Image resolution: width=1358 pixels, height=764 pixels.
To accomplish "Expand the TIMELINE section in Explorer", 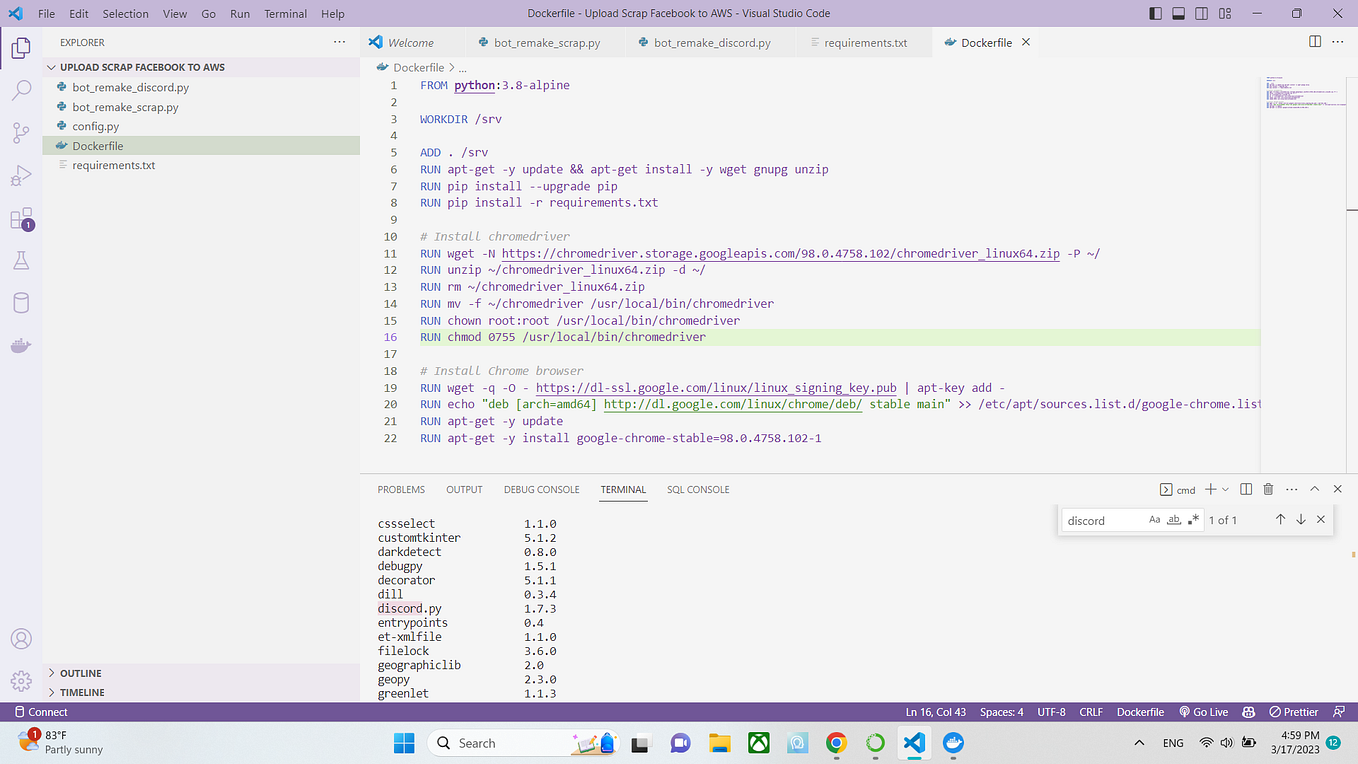I will click(80, 691).
